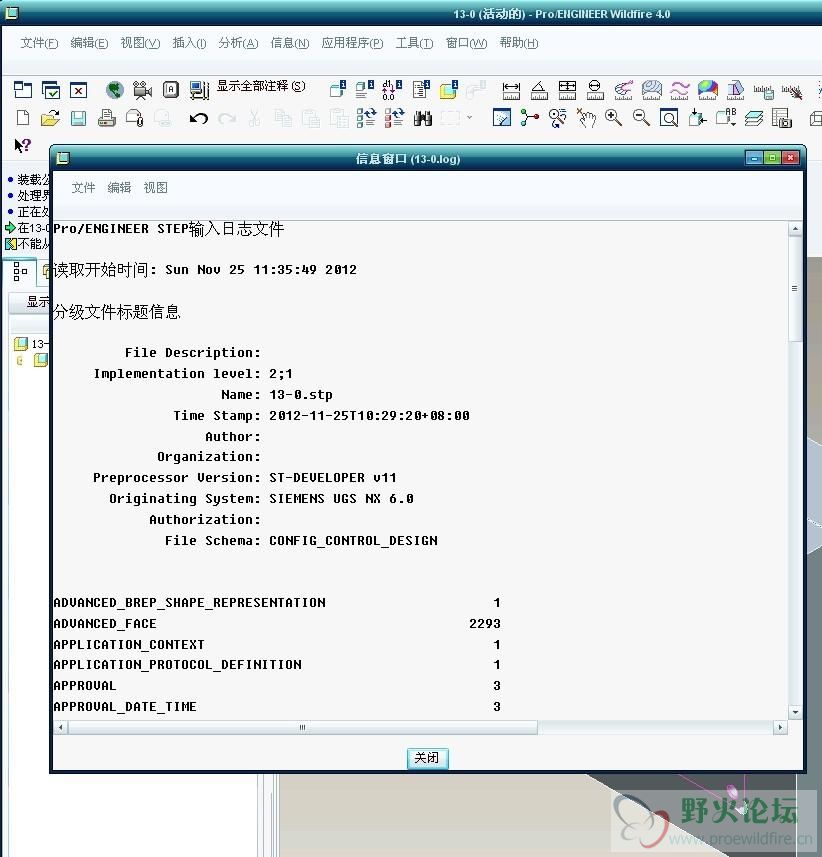Open the 应用程序(P) menu

point(353,43)
